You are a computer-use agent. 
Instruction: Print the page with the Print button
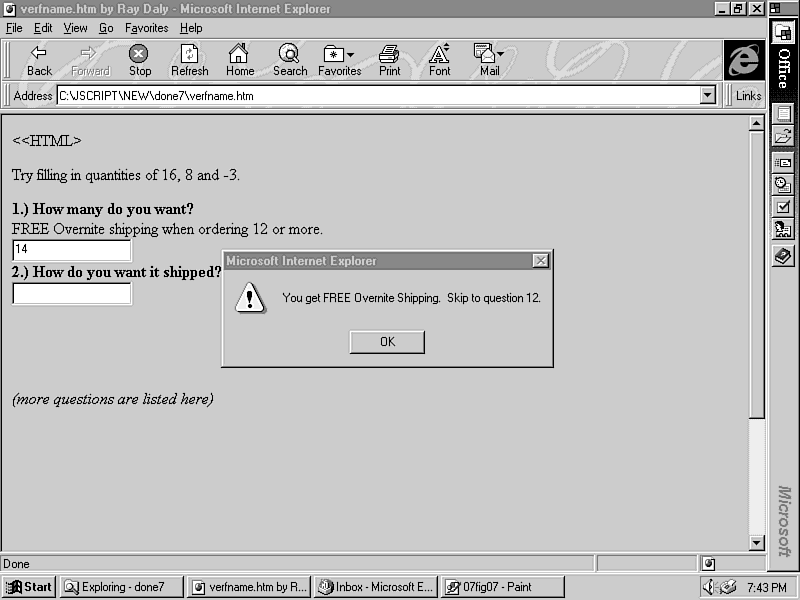click(x=389, y=60)
